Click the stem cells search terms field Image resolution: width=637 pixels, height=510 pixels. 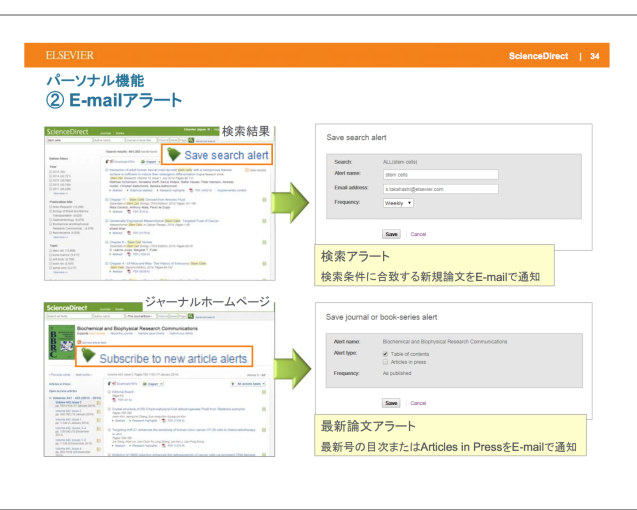tap(70, 140)
